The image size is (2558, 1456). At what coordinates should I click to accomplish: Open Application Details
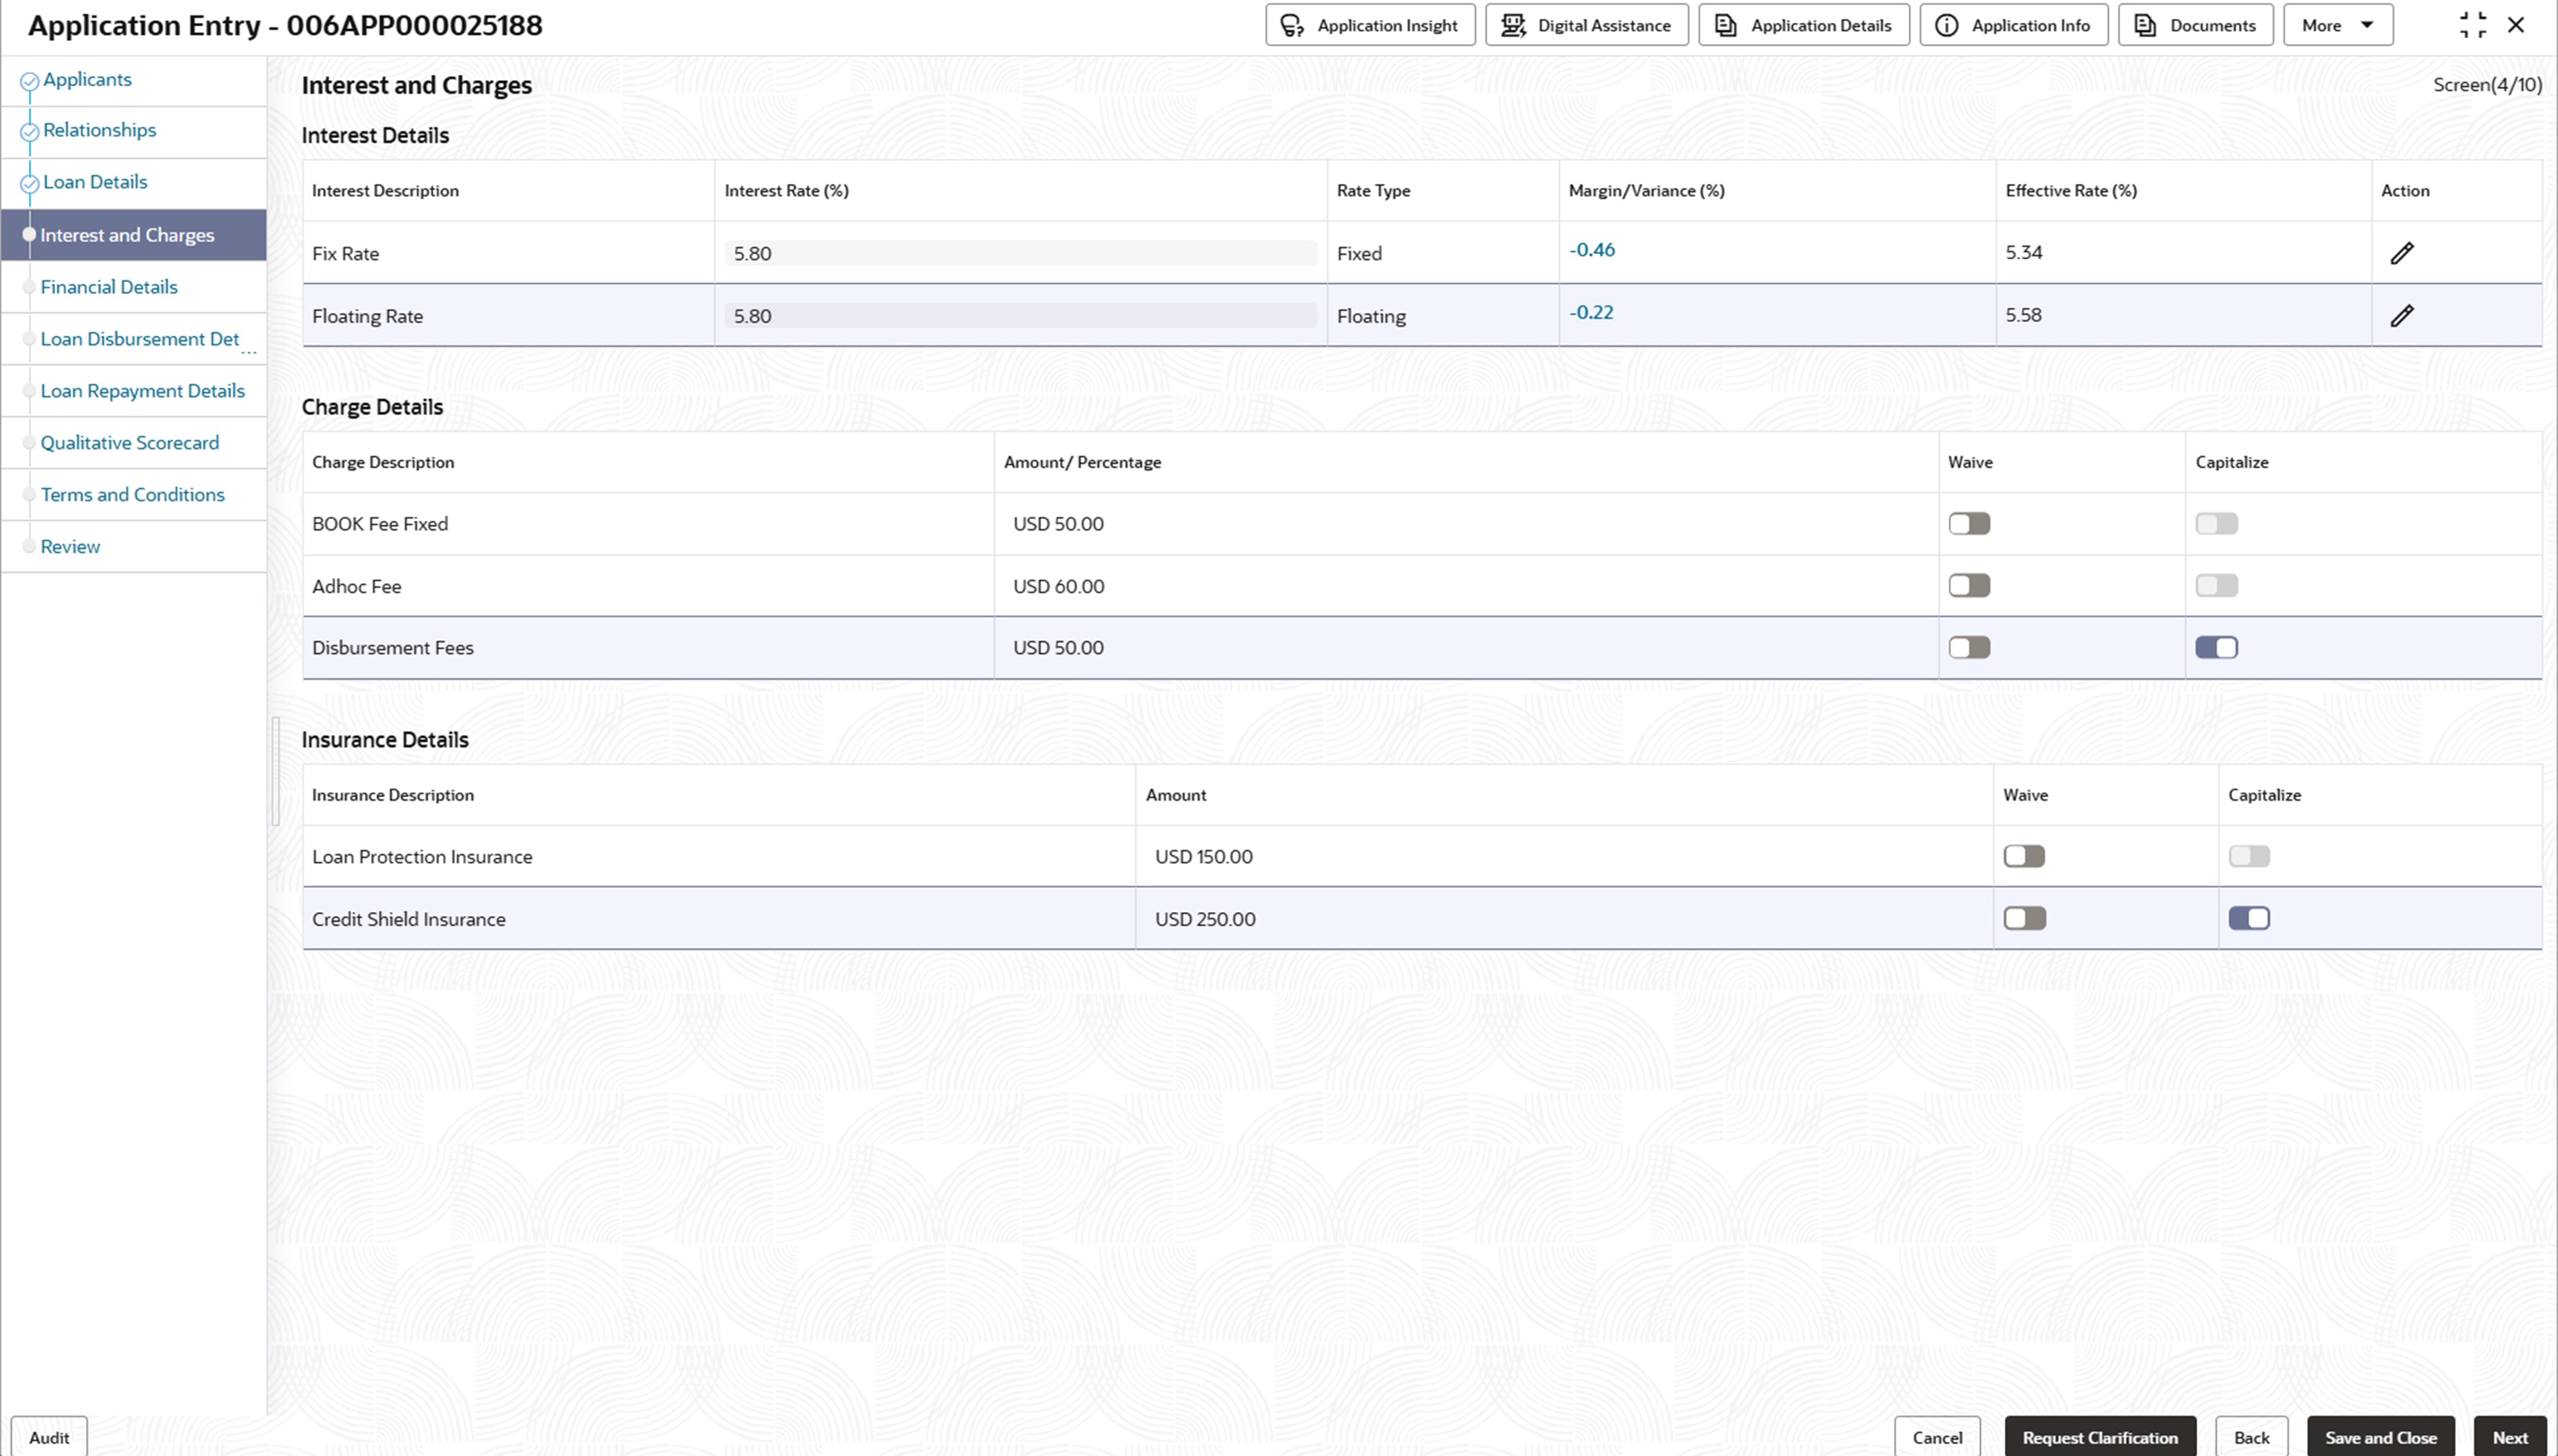click(x=1803, y=26)
